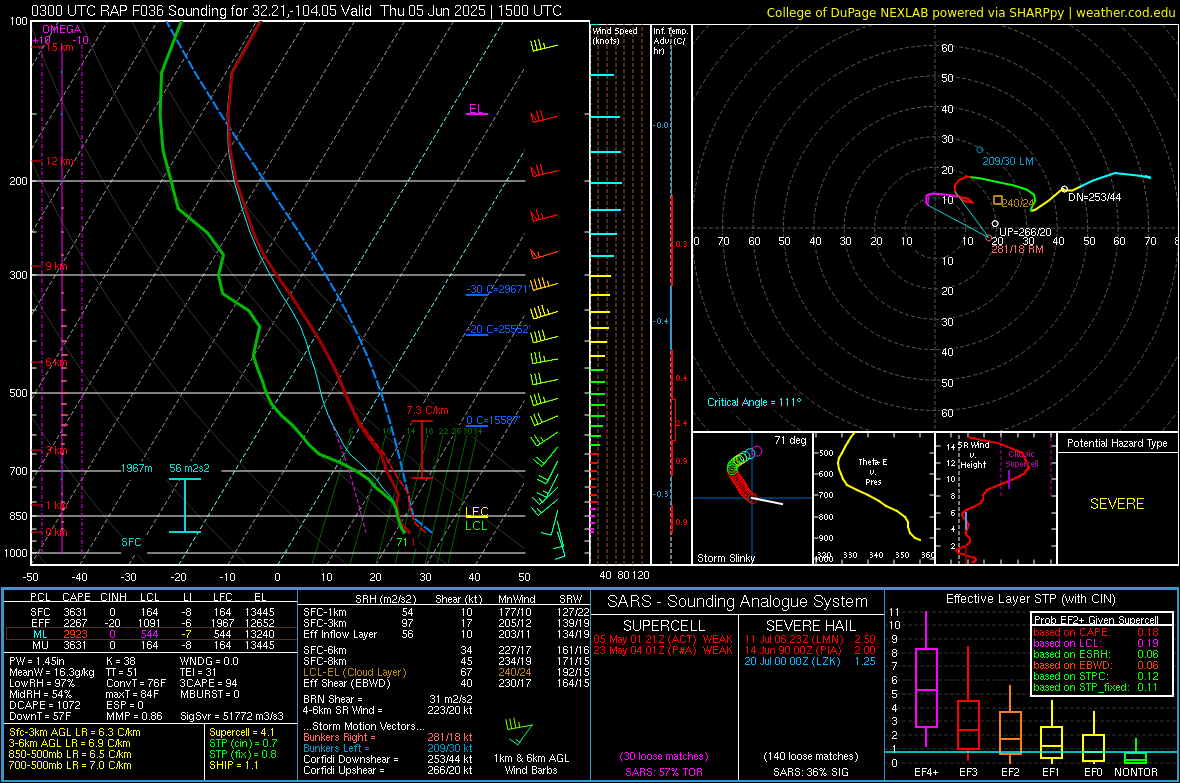Click the -20 C=25552' height label
1180x783 pixels.
[x=497, y=329]
